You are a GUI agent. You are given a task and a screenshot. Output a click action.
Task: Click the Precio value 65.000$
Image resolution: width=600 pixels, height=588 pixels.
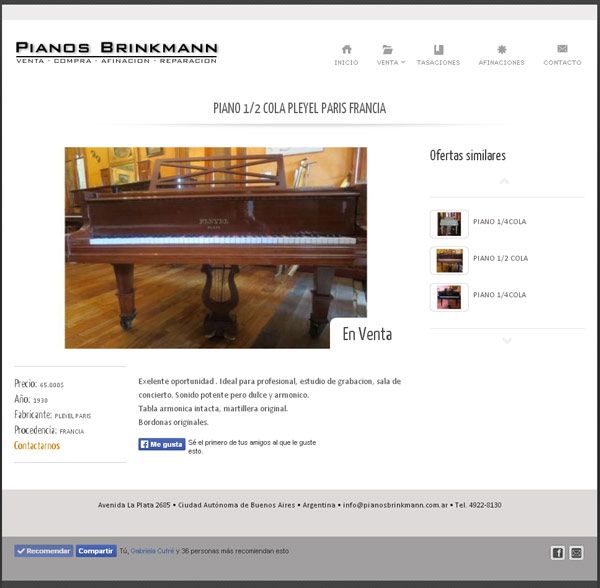coord(52,385)
